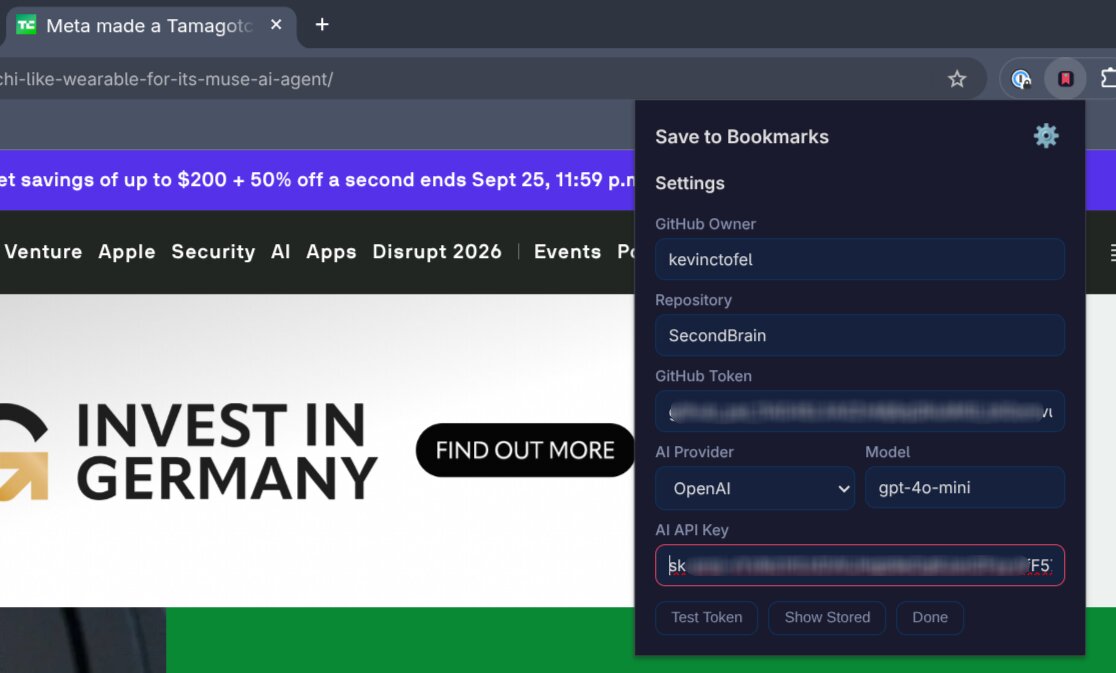Click the GitHub Owner label

(705, 224)
